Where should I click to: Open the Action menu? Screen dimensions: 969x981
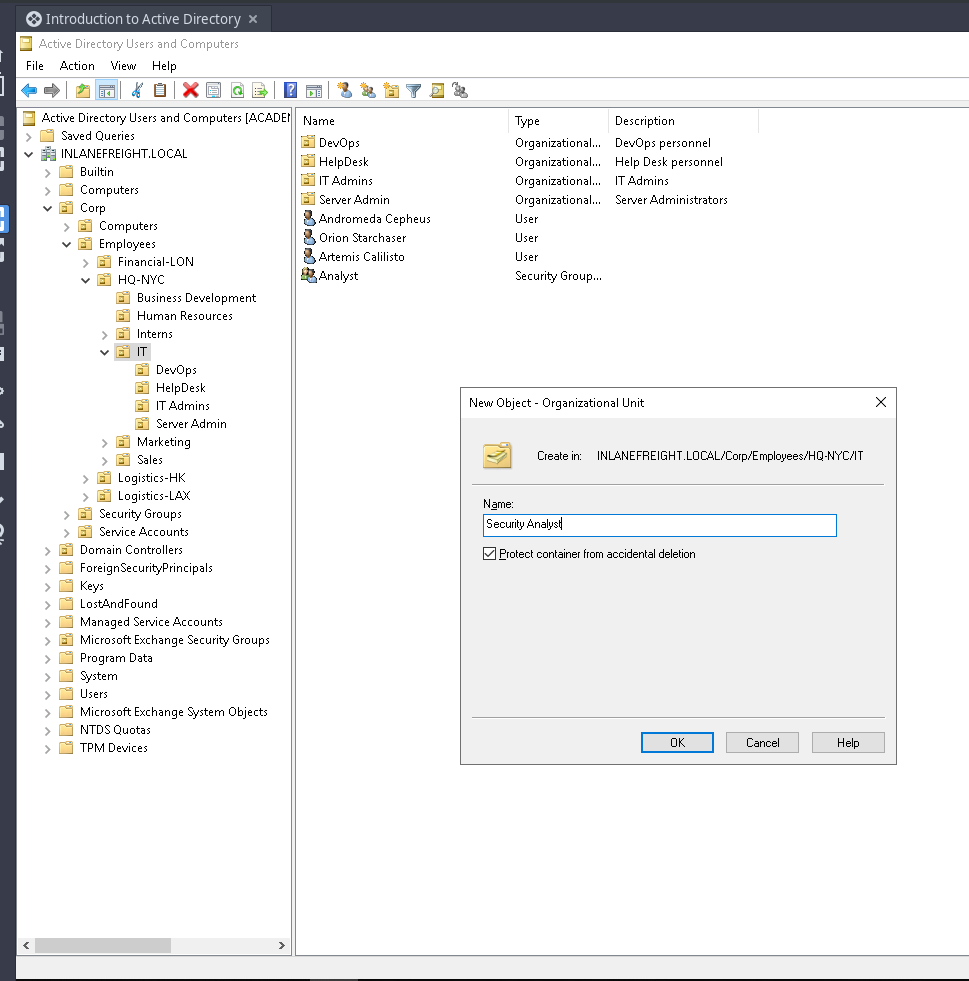(x=77, y=66)
